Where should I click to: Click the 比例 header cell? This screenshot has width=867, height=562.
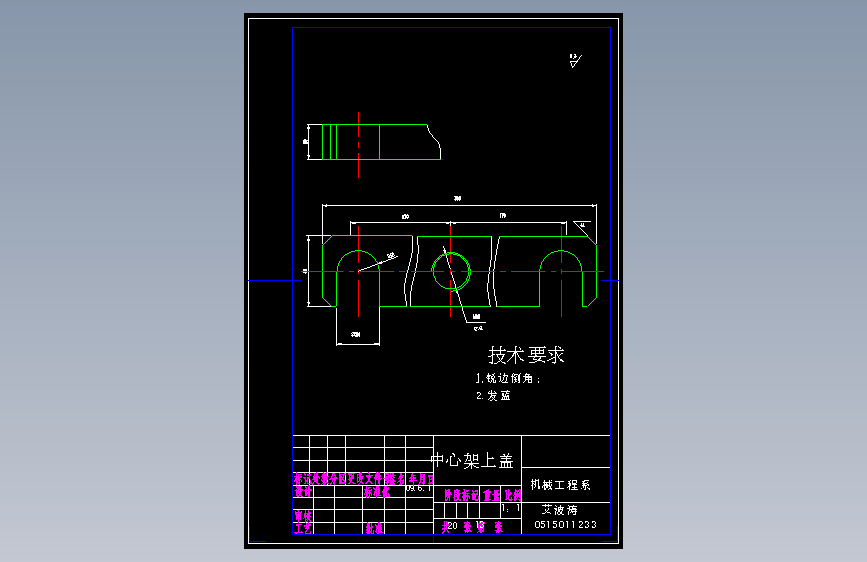pyautogui.click(x=513, y=495)
